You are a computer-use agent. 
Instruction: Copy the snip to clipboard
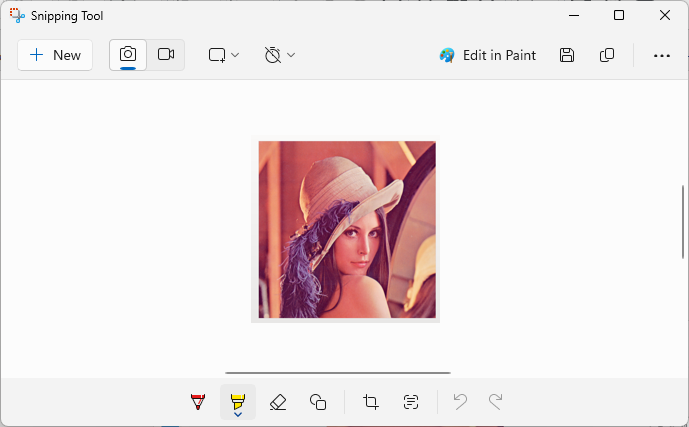point(607,55)
